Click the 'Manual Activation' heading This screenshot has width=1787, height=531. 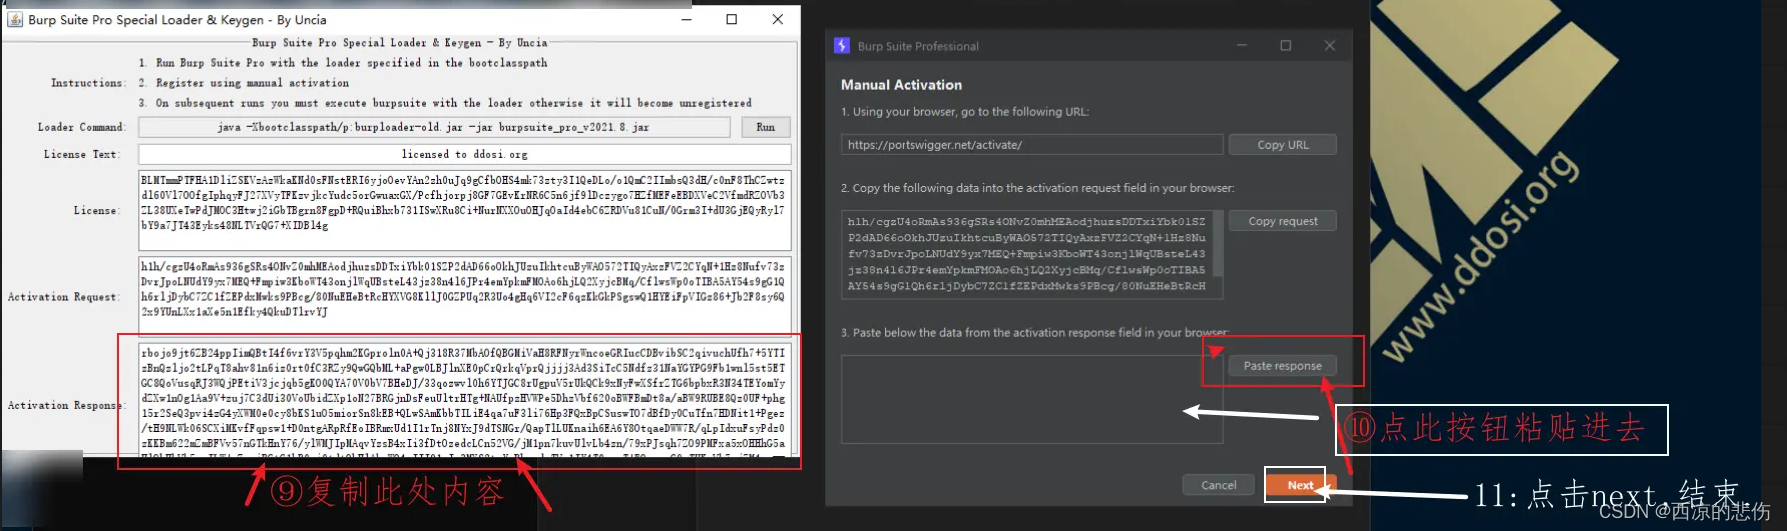click(x=901, y=85)
